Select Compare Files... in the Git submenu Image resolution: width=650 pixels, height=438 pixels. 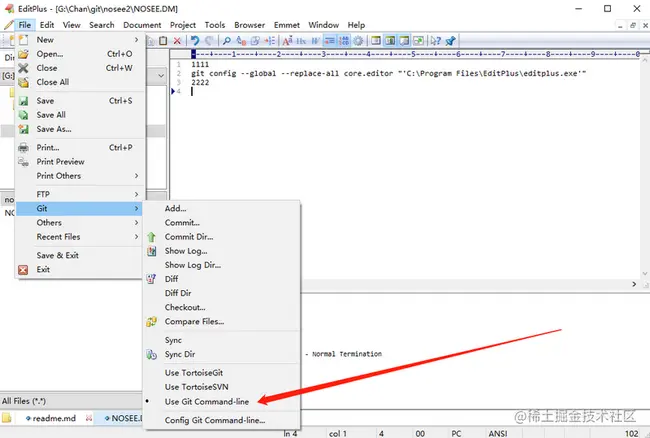tap(222, 321)
